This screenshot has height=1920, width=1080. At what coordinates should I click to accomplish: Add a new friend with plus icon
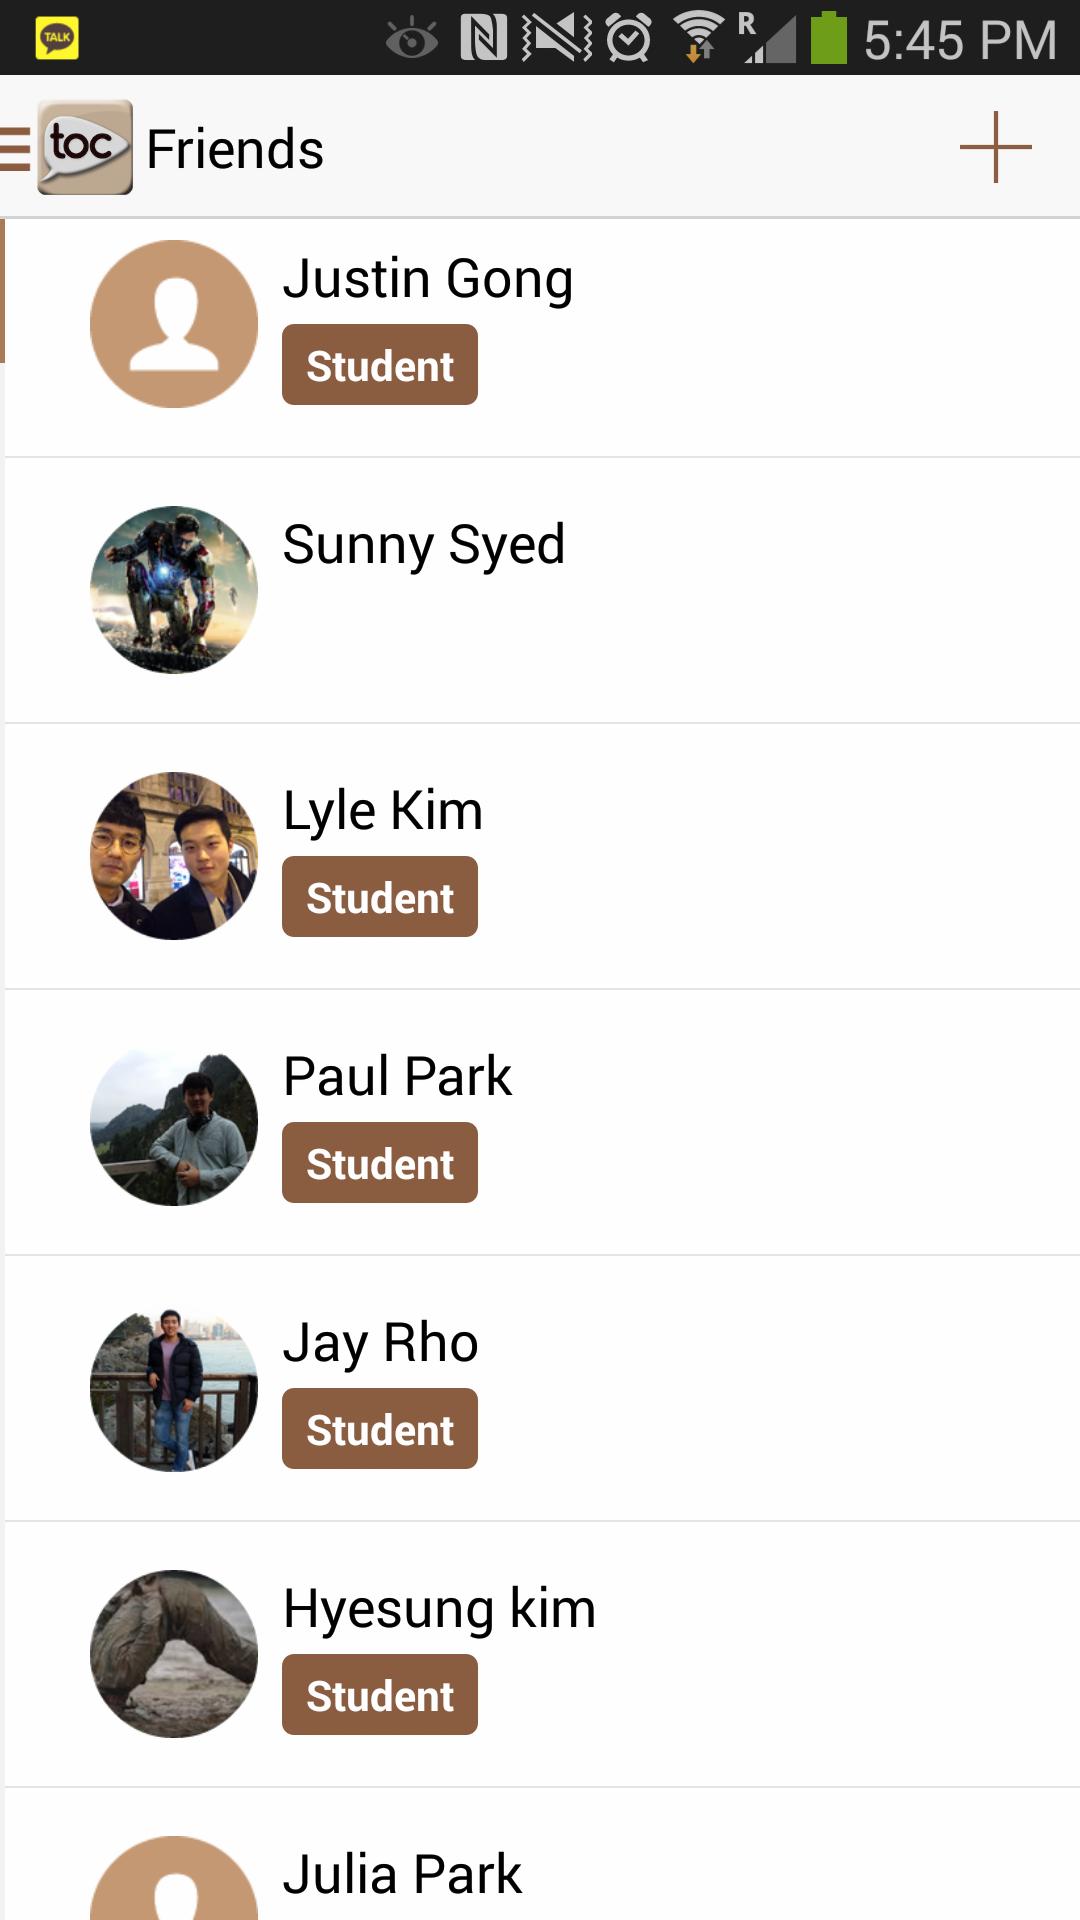(995, 148)
